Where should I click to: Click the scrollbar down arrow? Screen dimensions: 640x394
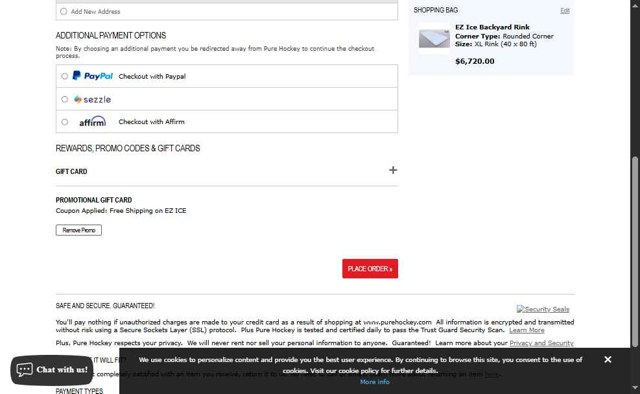pos(635,387)
